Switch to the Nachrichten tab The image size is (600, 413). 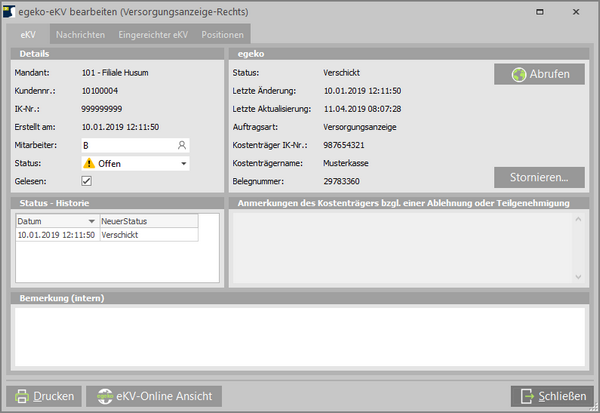click(x=80, y=35)
